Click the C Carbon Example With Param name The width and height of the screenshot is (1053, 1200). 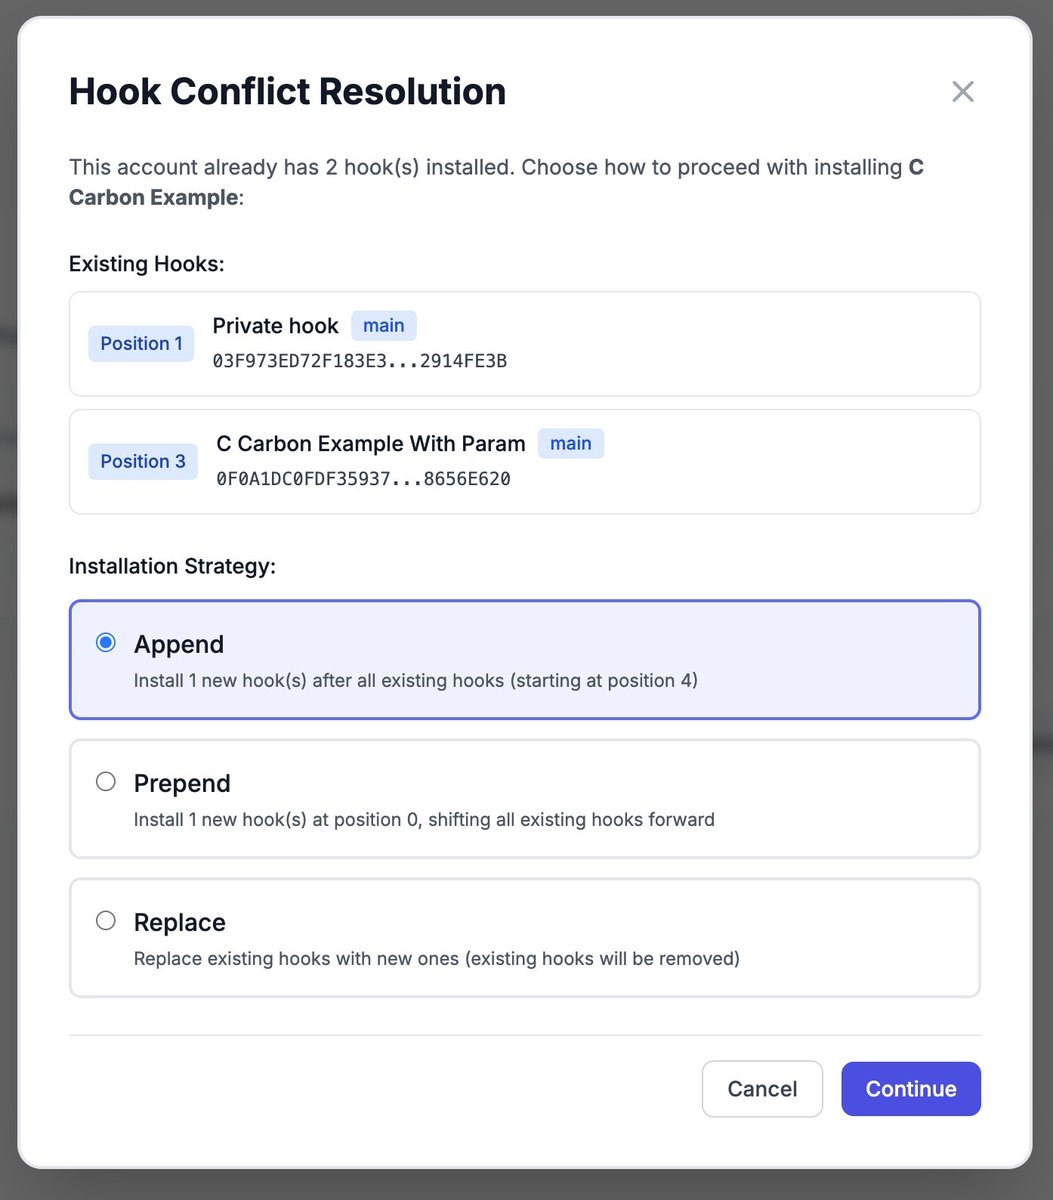point(371,444)
